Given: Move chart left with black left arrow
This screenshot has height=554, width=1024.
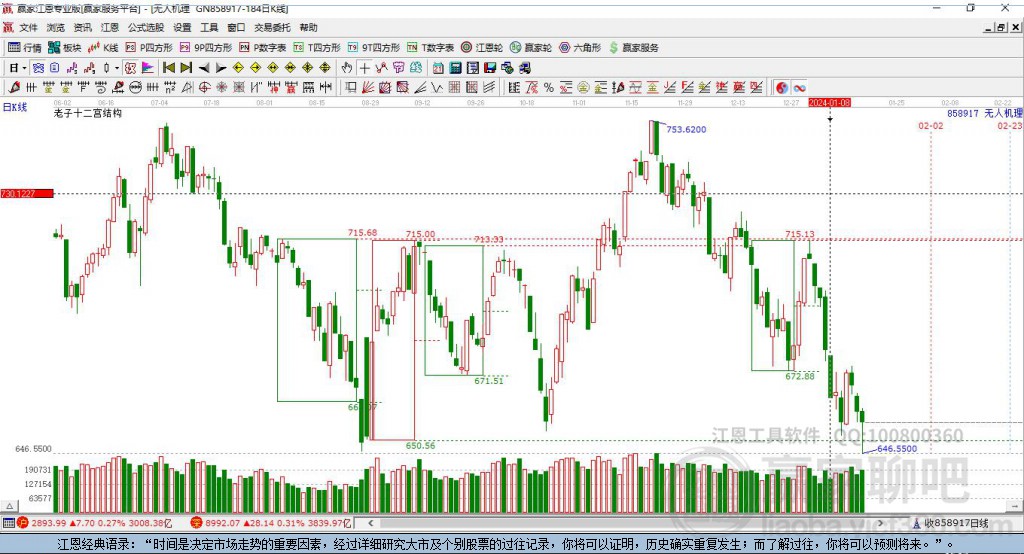Looking at the screenshot, I should coord(204,67).
